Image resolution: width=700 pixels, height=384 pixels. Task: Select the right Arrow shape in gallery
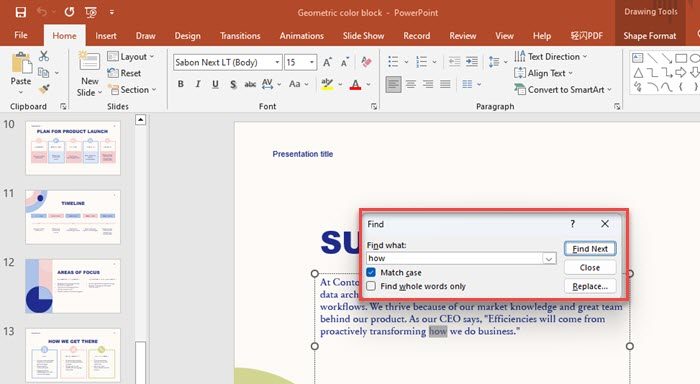681,72
